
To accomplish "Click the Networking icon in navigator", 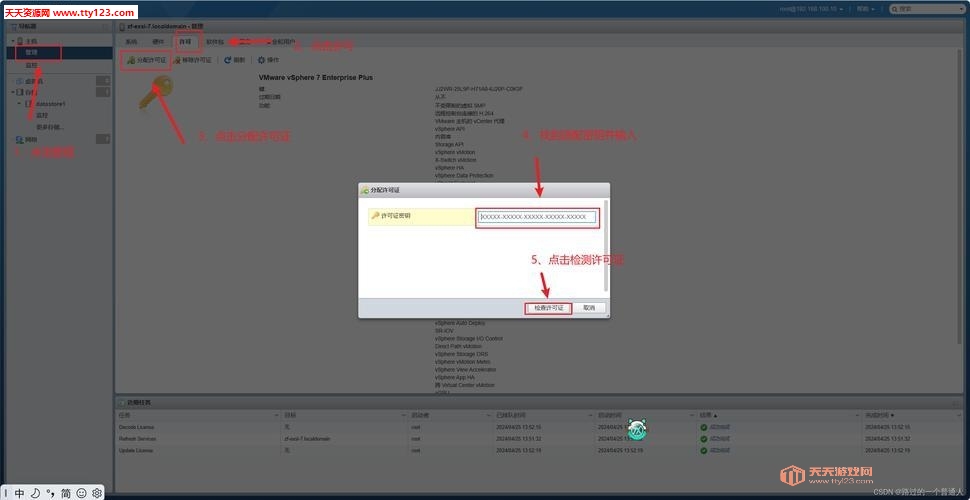I will pos(20,140).
